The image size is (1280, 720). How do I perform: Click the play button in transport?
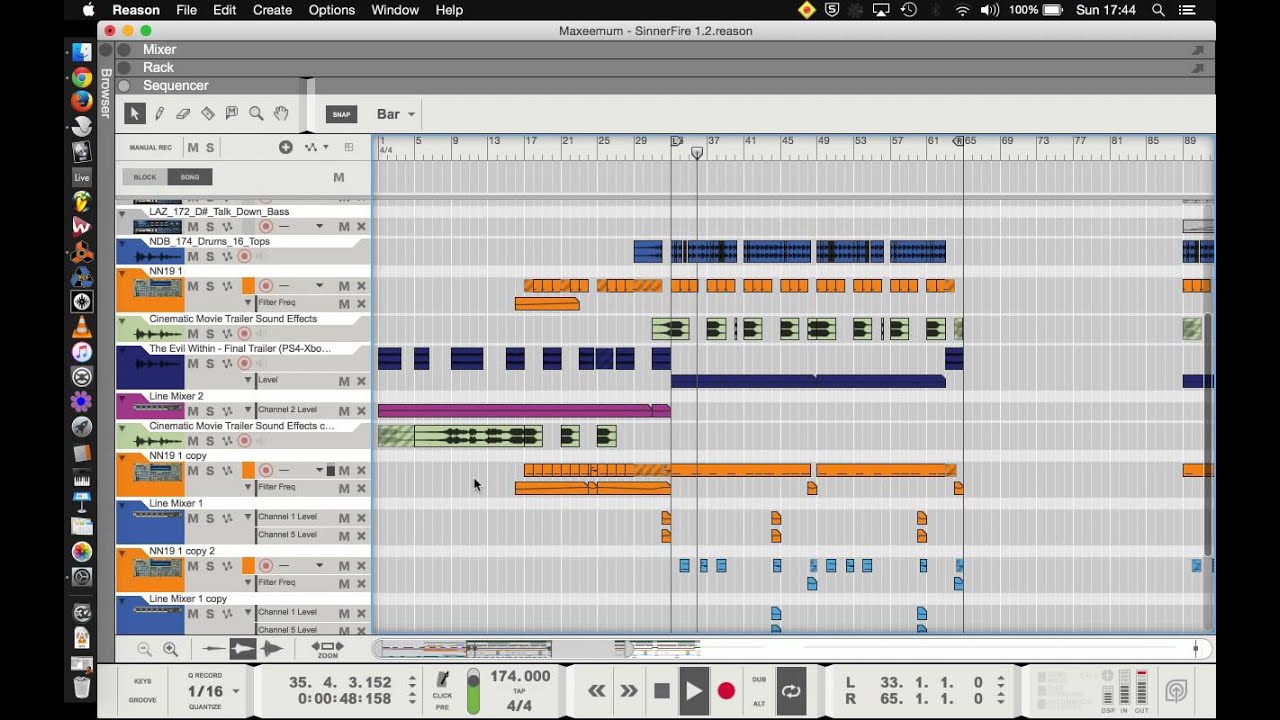[694, 691]
